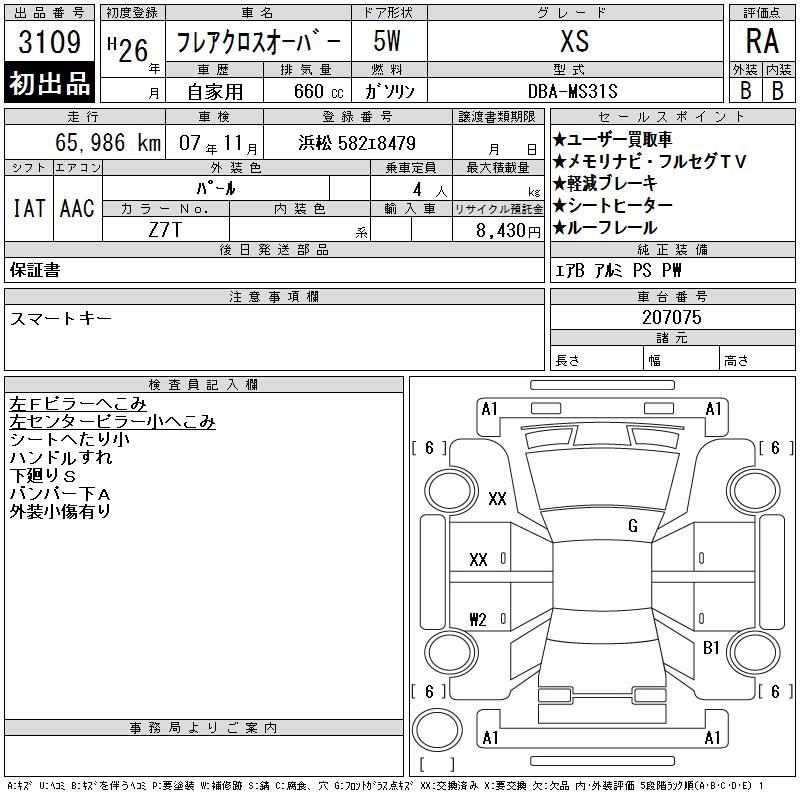
Task: Click the B1 mark on car diagram
Action: [711, 648]
